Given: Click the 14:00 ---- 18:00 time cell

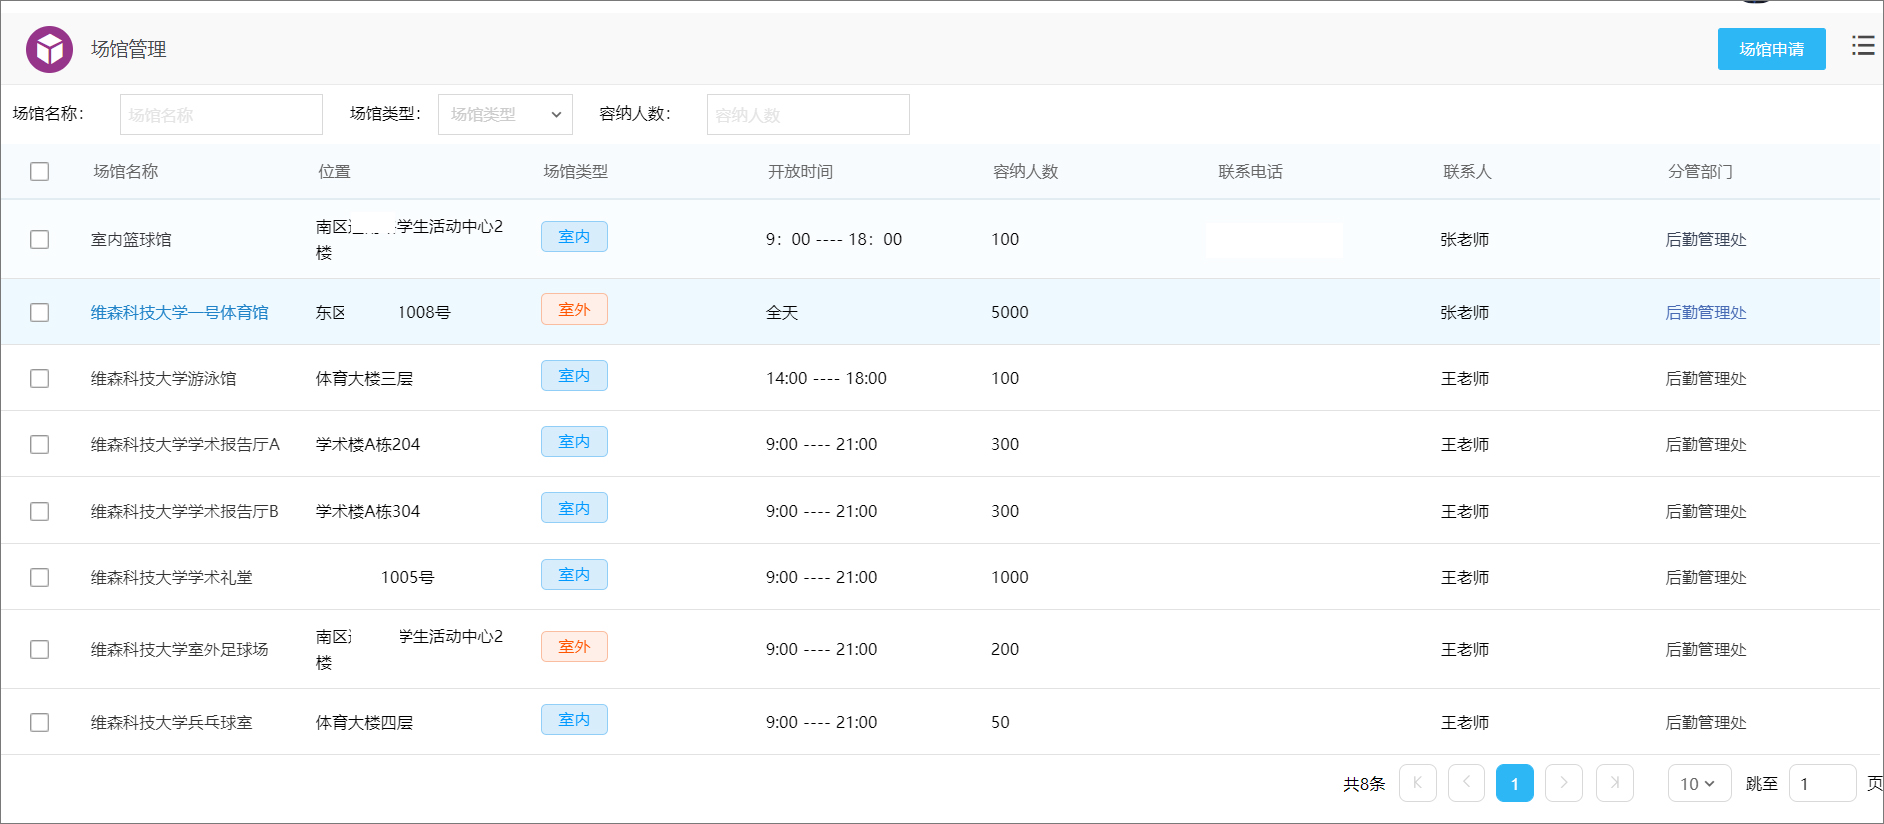Looking at the screenshot, I should click(x=826, y=378).
